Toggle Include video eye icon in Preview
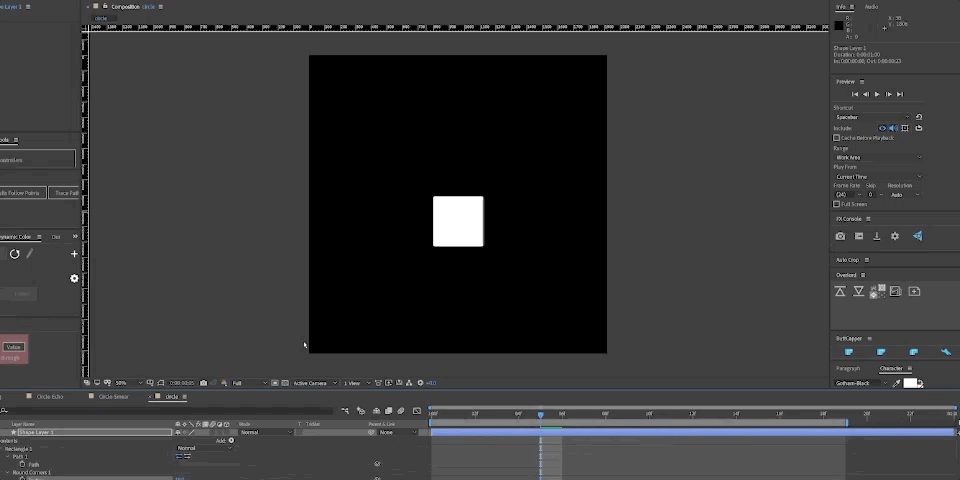 (882, 128)
